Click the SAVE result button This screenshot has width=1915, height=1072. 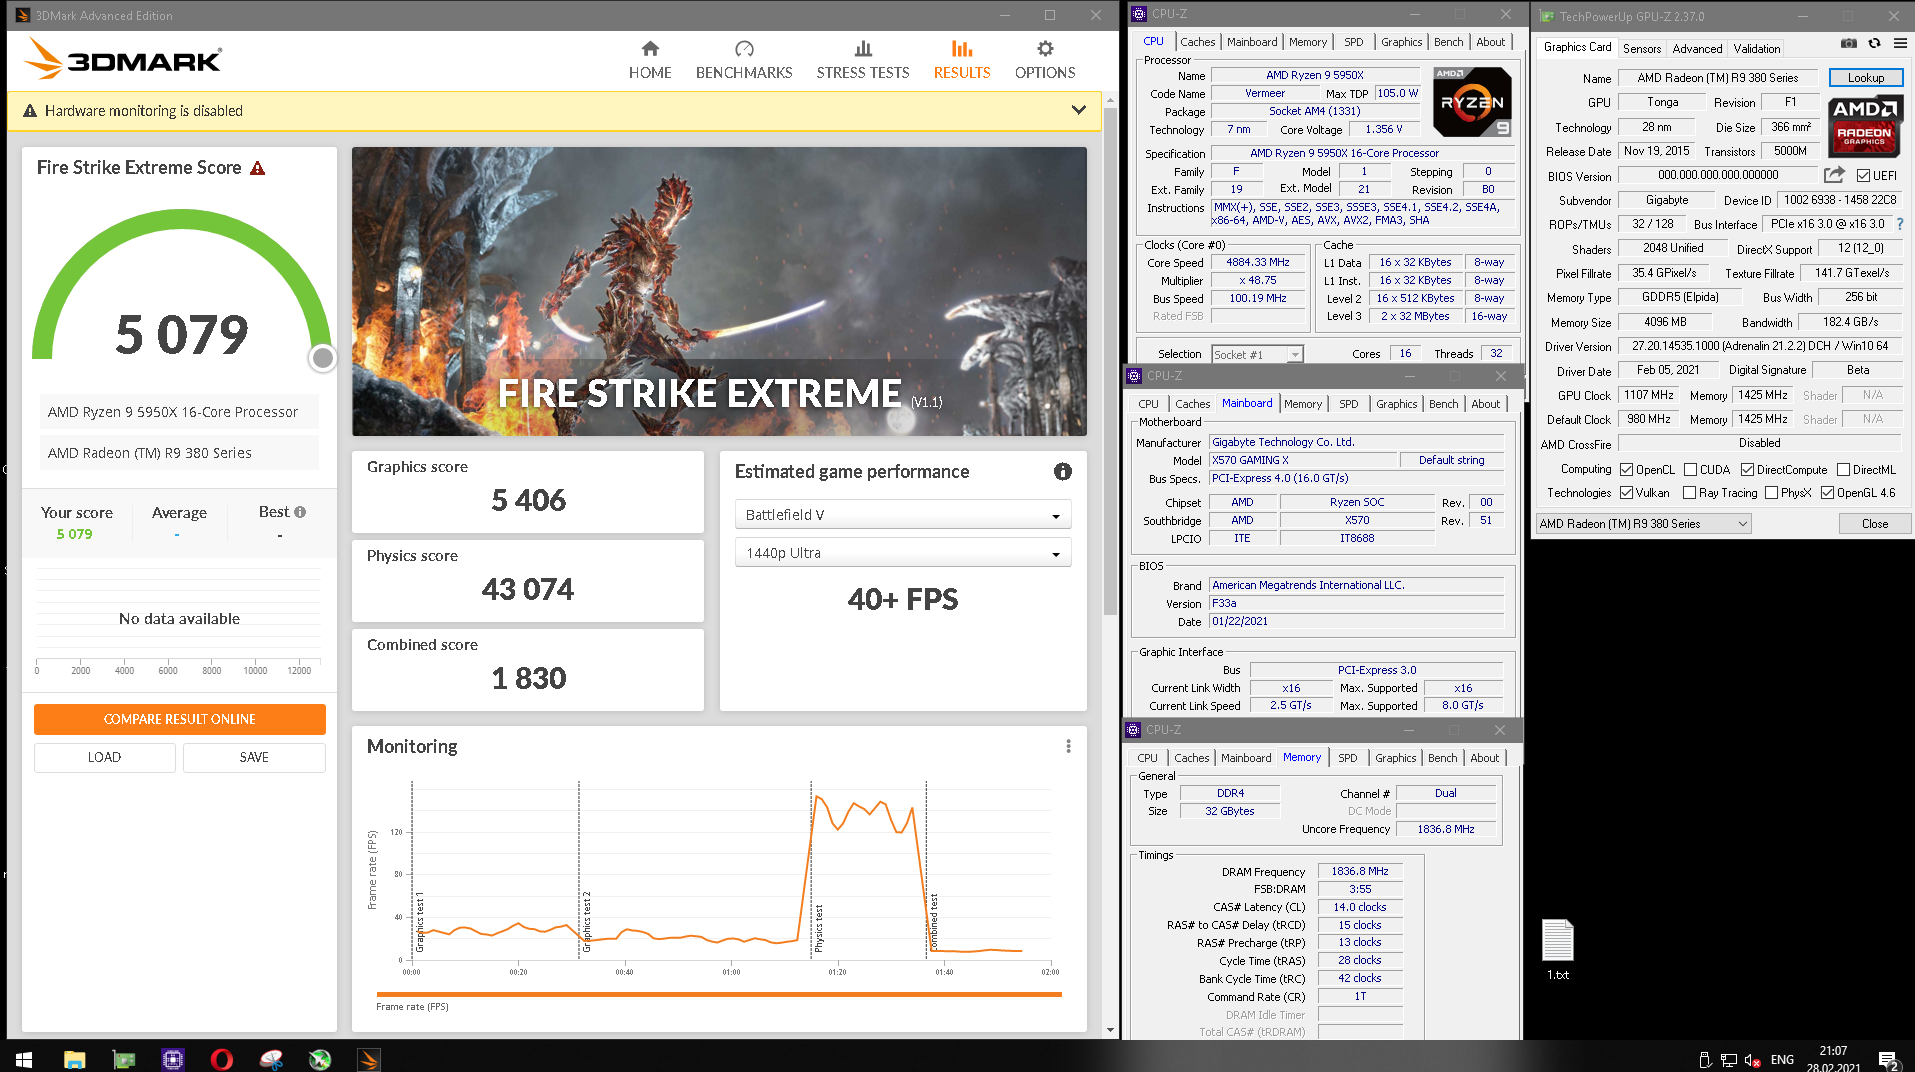tap(254, 757)
